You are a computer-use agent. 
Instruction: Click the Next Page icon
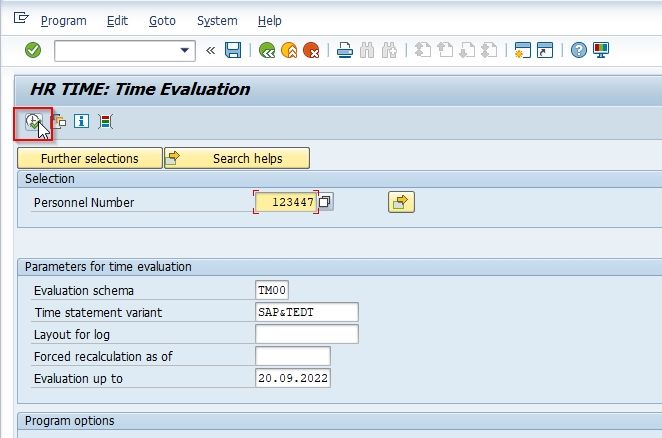[467, 50]
